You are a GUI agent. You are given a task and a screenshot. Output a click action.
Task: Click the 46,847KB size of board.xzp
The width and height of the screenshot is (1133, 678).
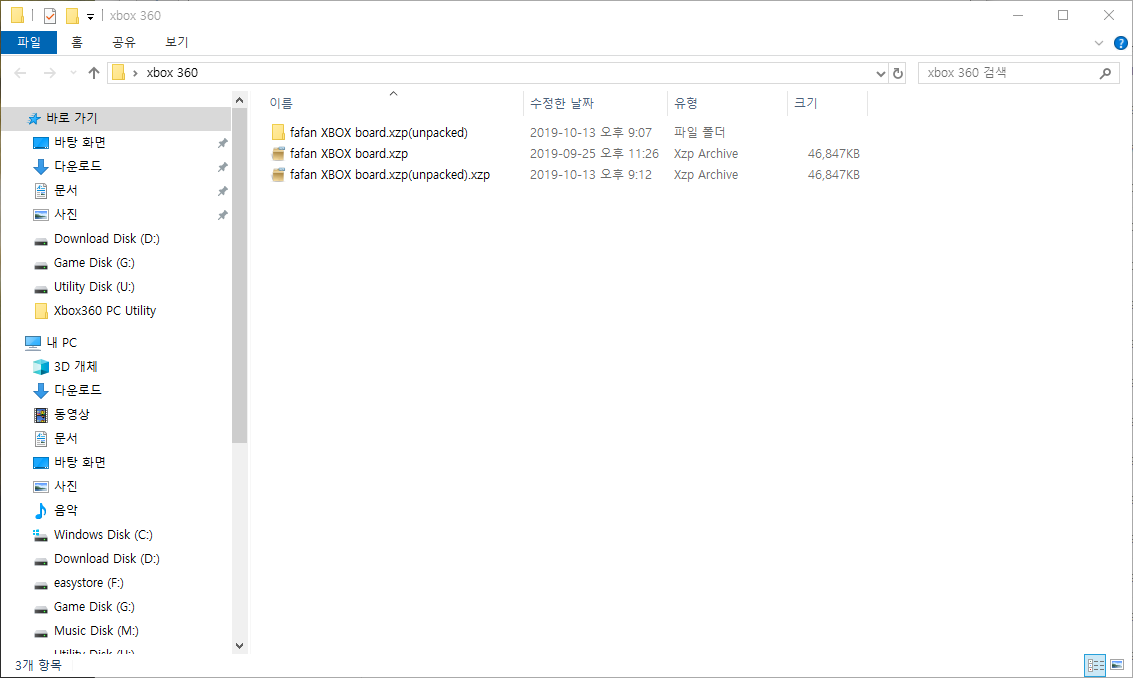point(834,153)
